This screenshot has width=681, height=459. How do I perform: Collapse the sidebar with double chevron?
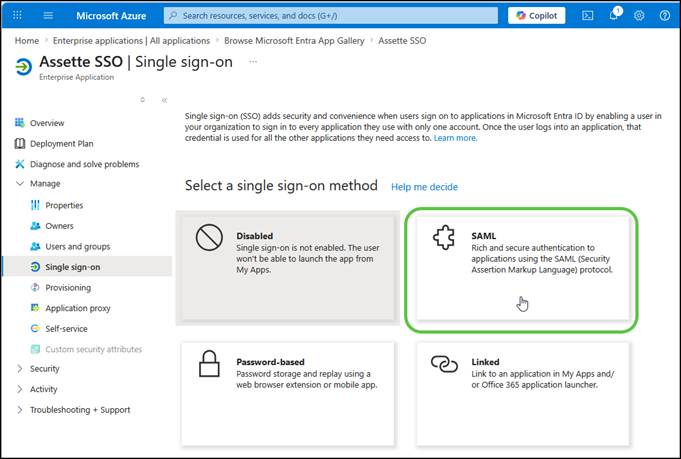tap(164, 100)
